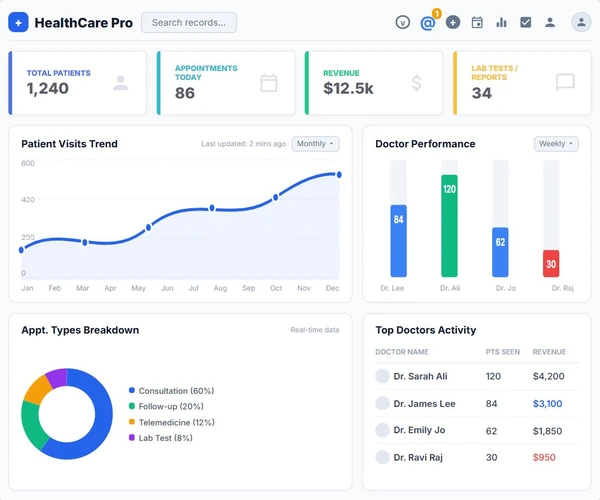This screenshot has height=500, width=600.
Task: Select the Dr. Emily Jo name
Action: pos(419,430)
